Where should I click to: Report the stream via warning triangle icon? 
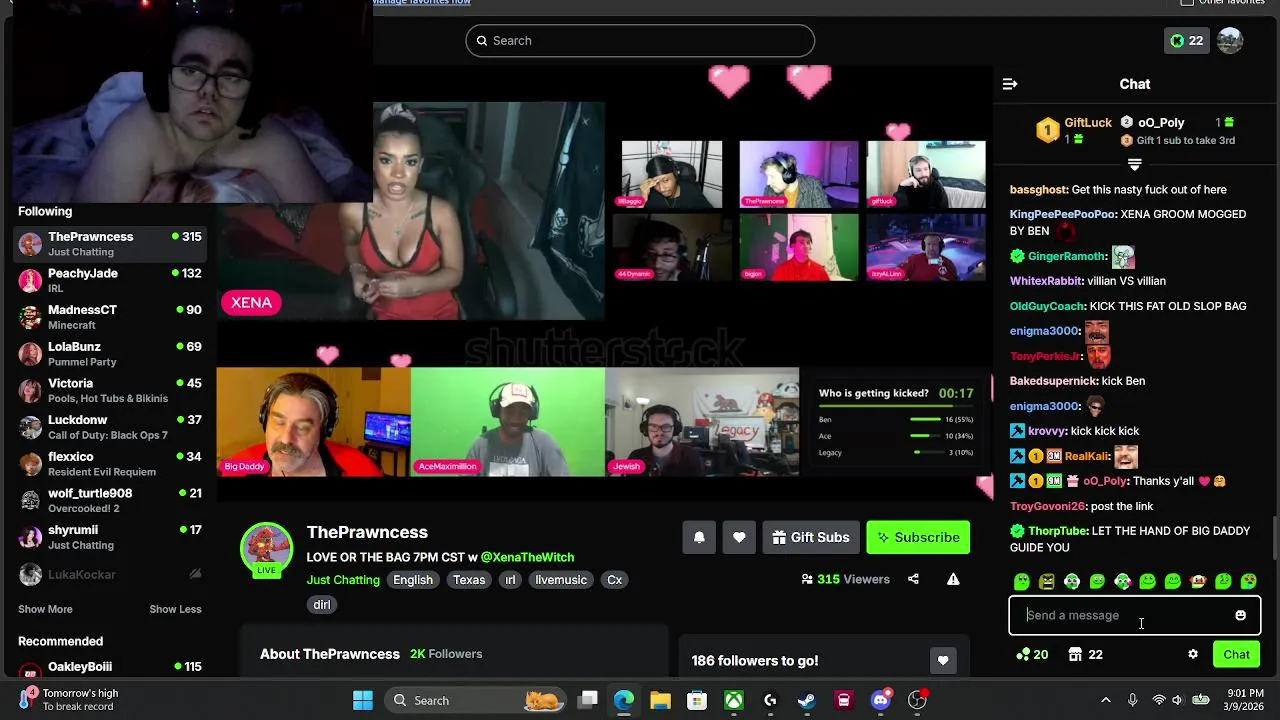(953, 579)
